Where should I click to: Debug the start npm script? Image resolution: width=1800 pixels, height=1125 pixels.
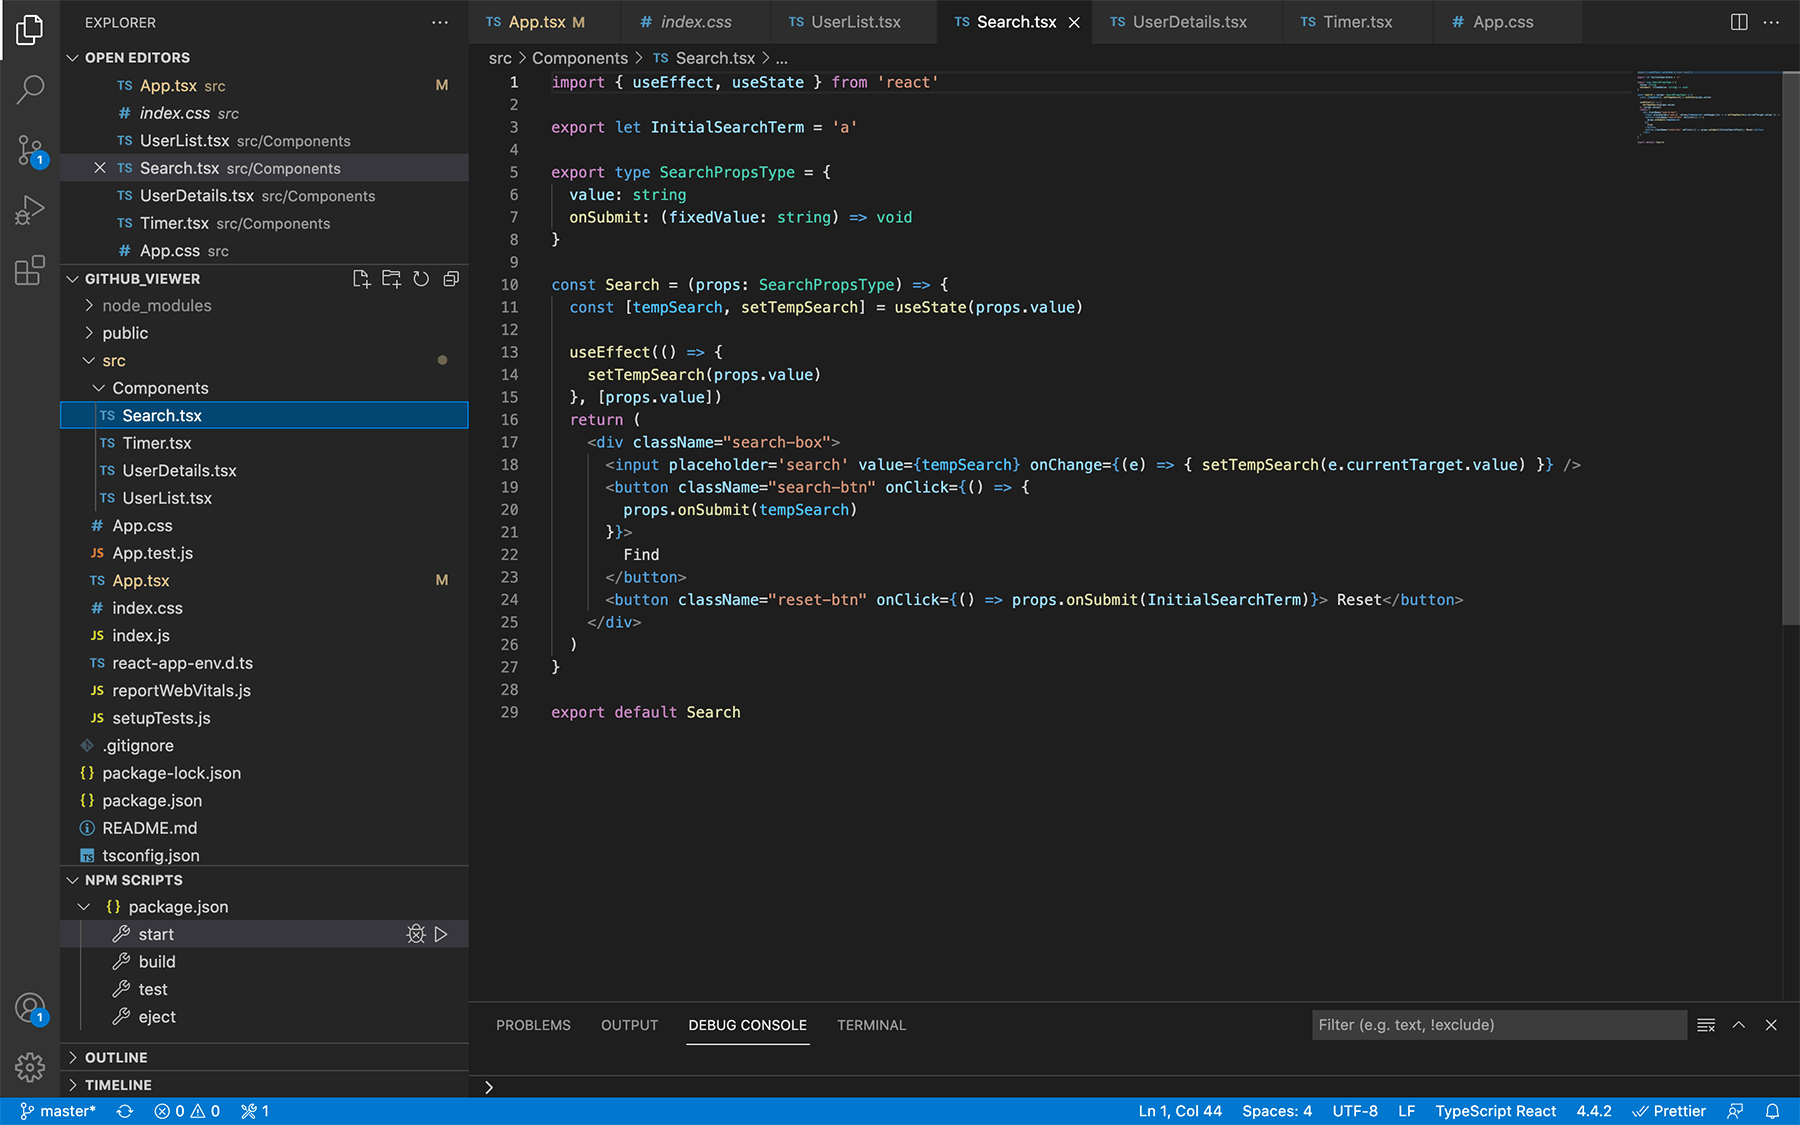pyautogui.click(x=416, y=934)
